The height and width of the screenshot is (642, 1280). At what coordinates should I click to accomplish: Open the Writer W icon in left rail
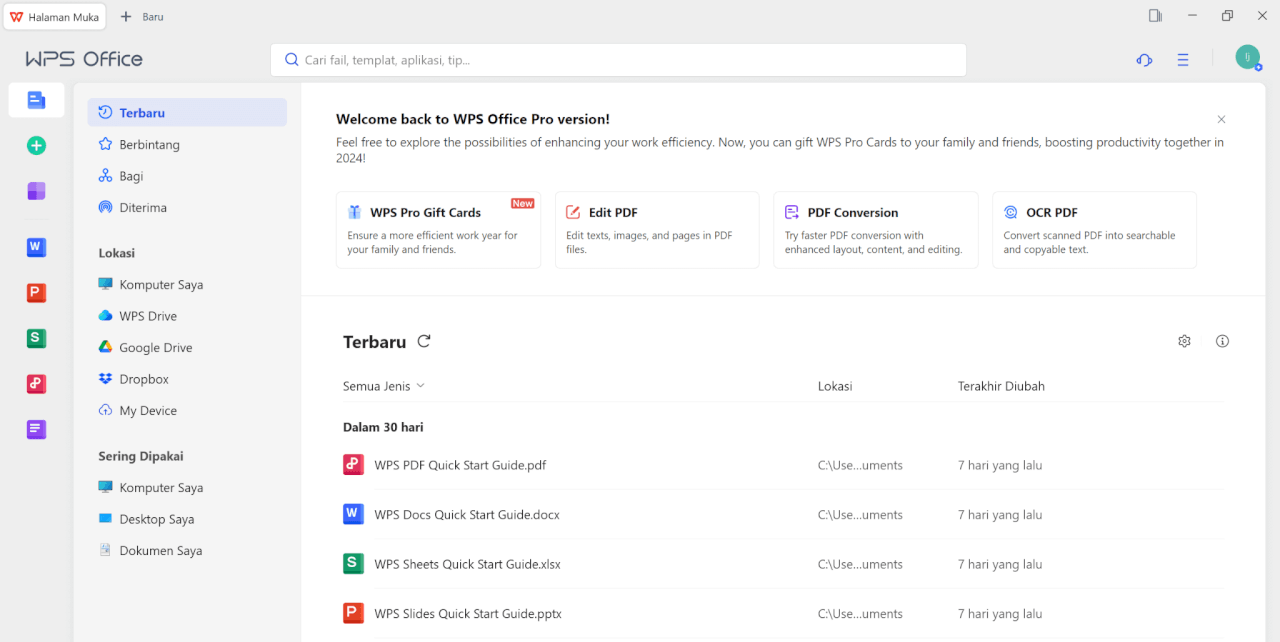(36, 247)
